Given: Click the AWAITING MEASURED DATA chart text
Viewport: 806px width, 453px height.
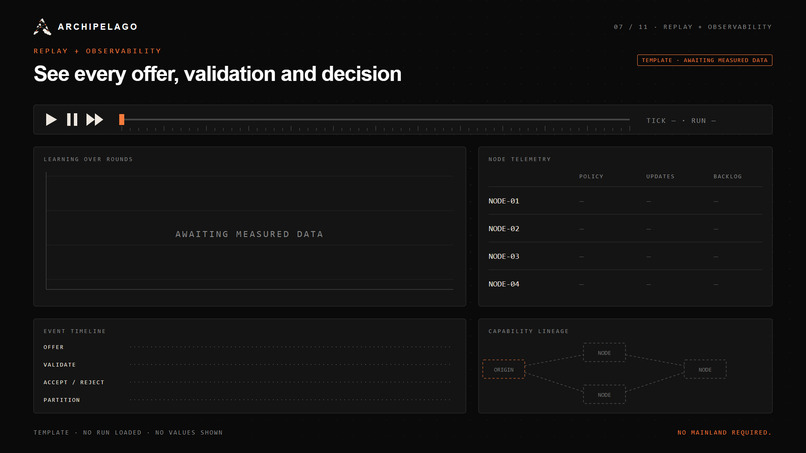Looking at the screenshot, I should click(x=249, y=234).
